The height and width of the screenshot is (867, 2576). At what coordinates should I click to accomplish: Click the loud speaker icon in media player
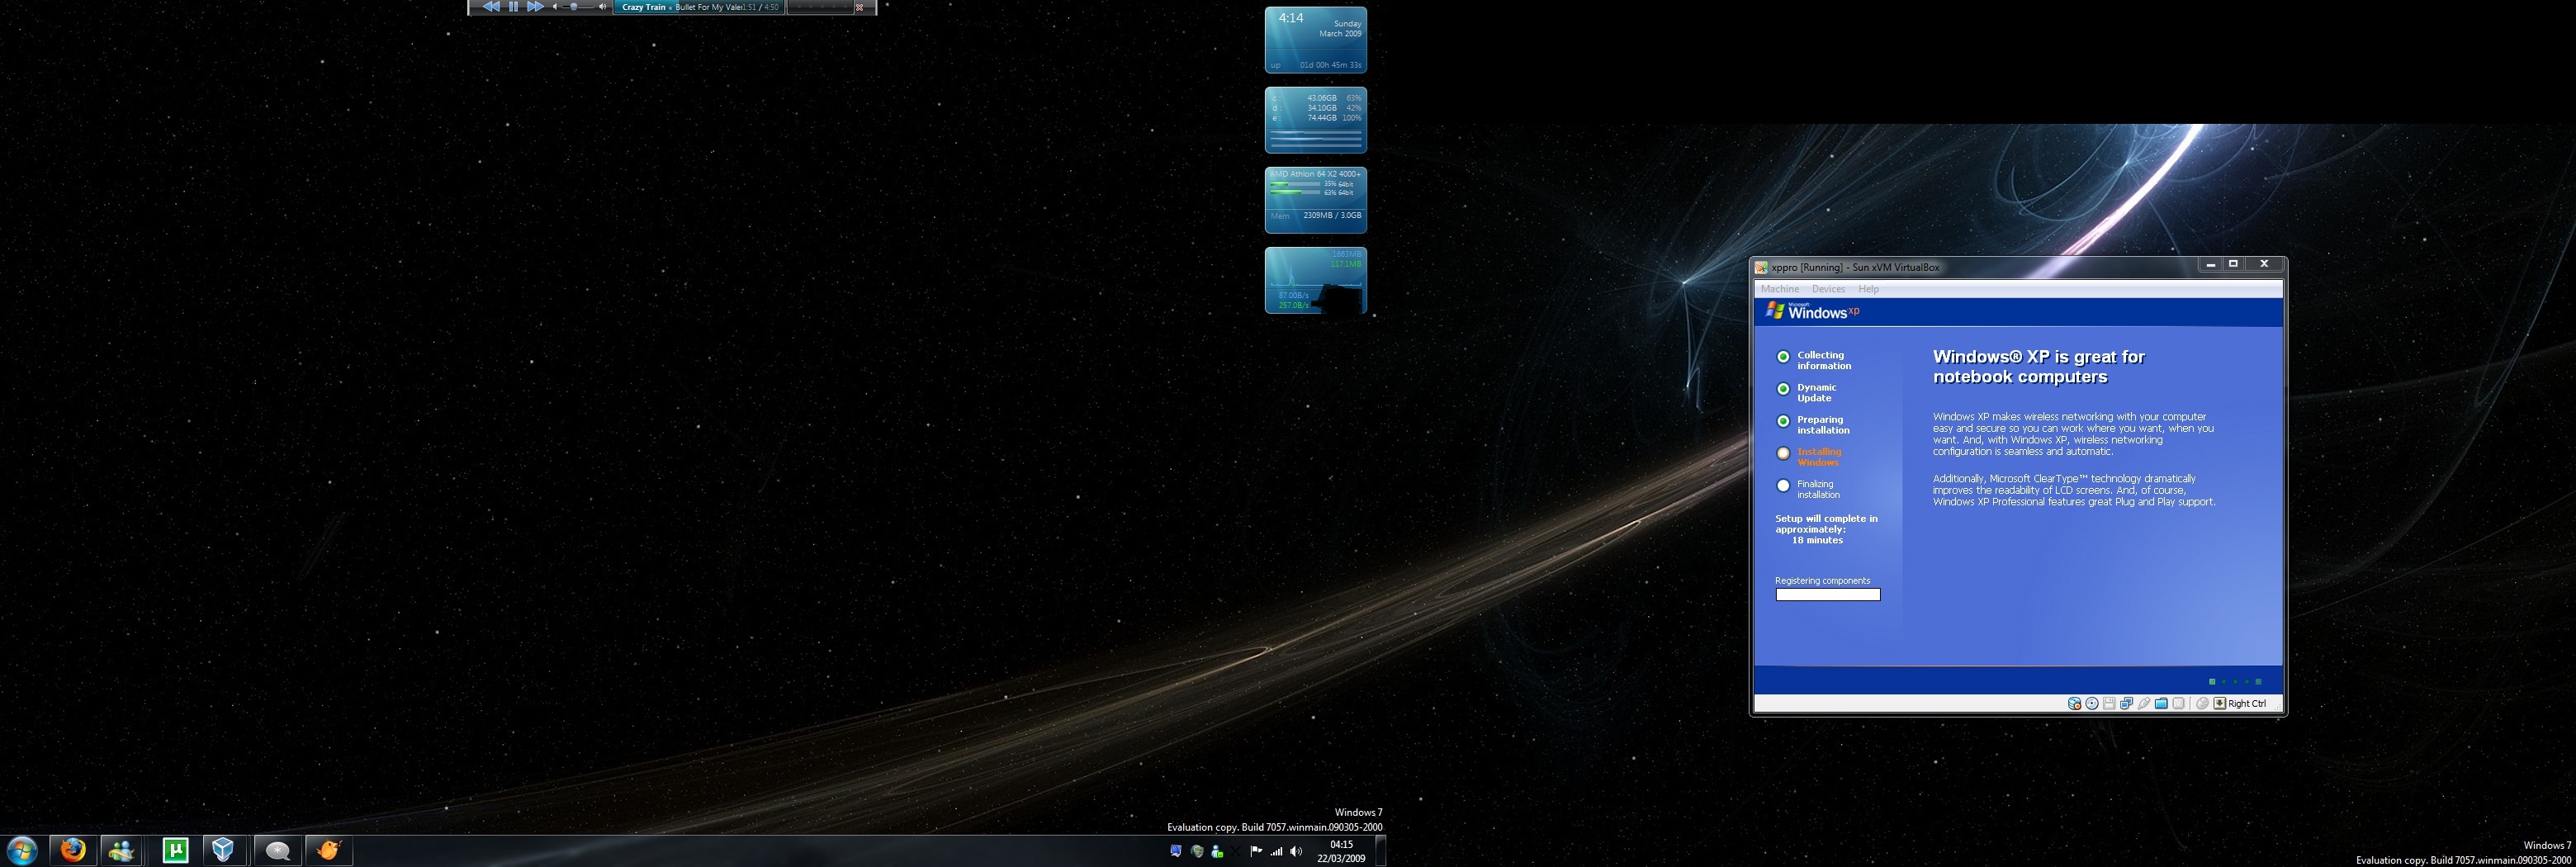[602, 7]
